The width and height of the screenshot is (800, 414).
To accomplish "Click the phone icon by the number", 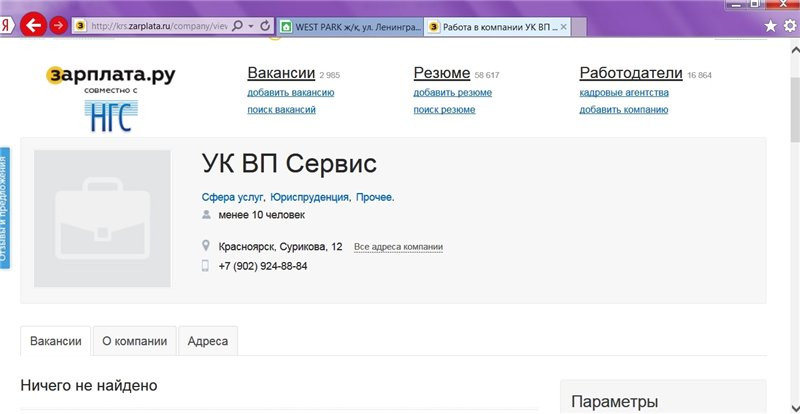I will pos(206,266).
